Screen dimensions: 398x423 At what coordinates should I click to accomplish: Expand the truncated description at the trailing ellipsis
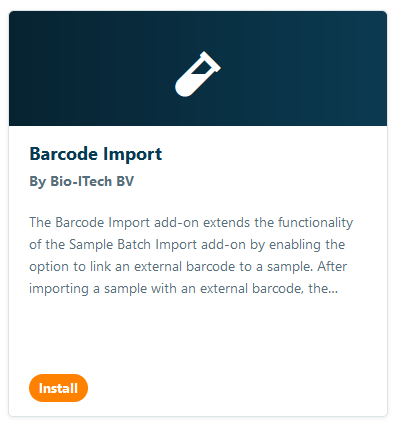(x=333, y=289)
